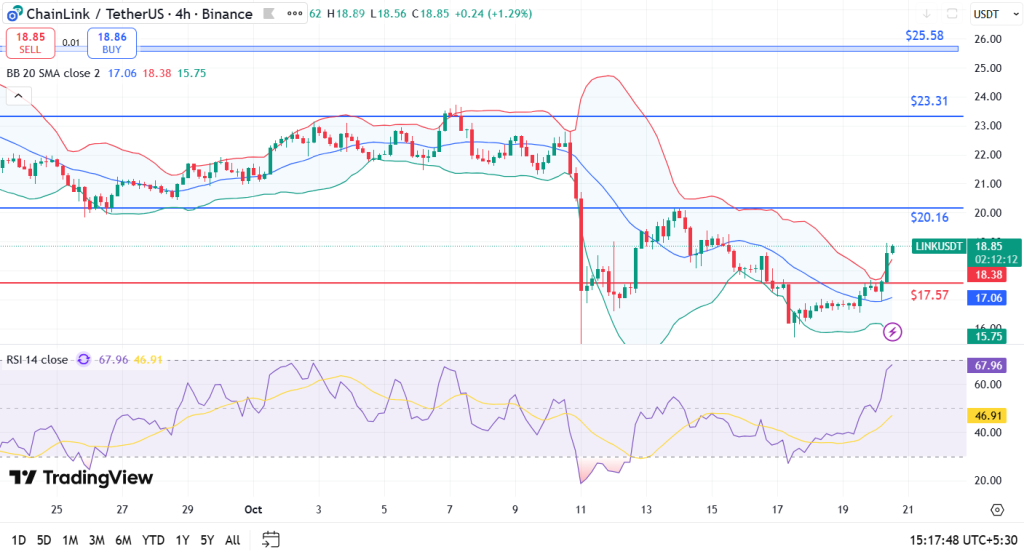This screenshot has width=1024, height=557.
Task: Click the chart settings icon at bottom right
Action: pyautogui.click(x=996, y=509)
